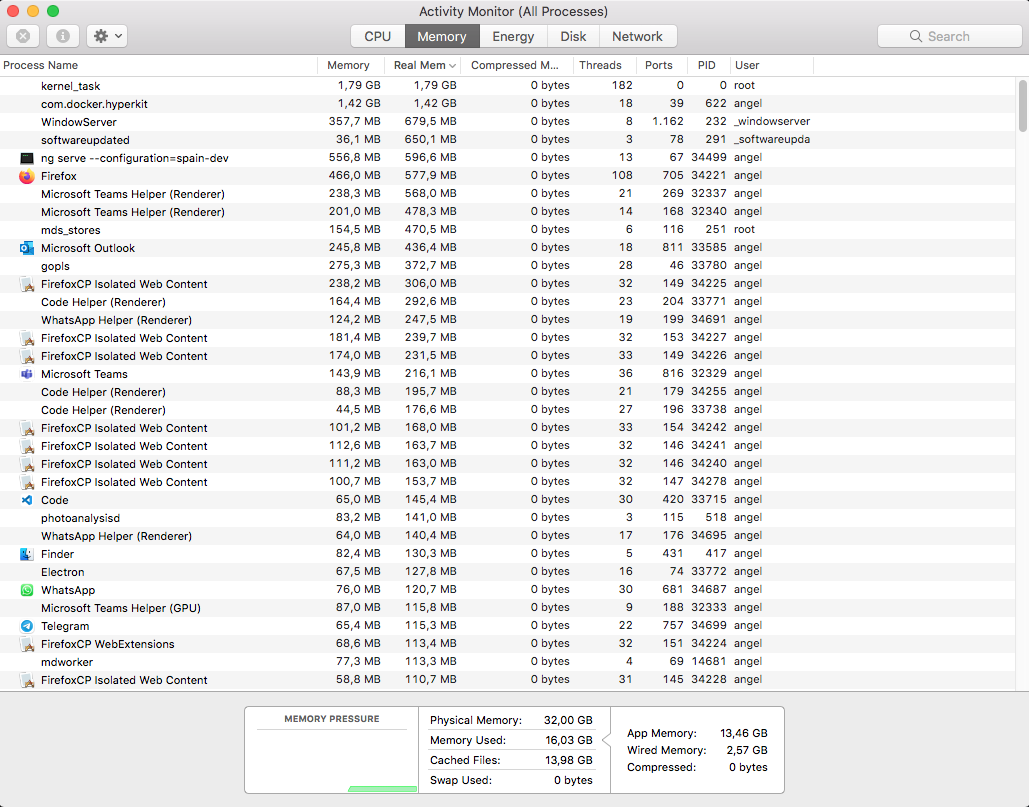Click the Memory Pressure graph
Image resolution: width=1029 pixels, height=807 pixels.
click(331, 761)
